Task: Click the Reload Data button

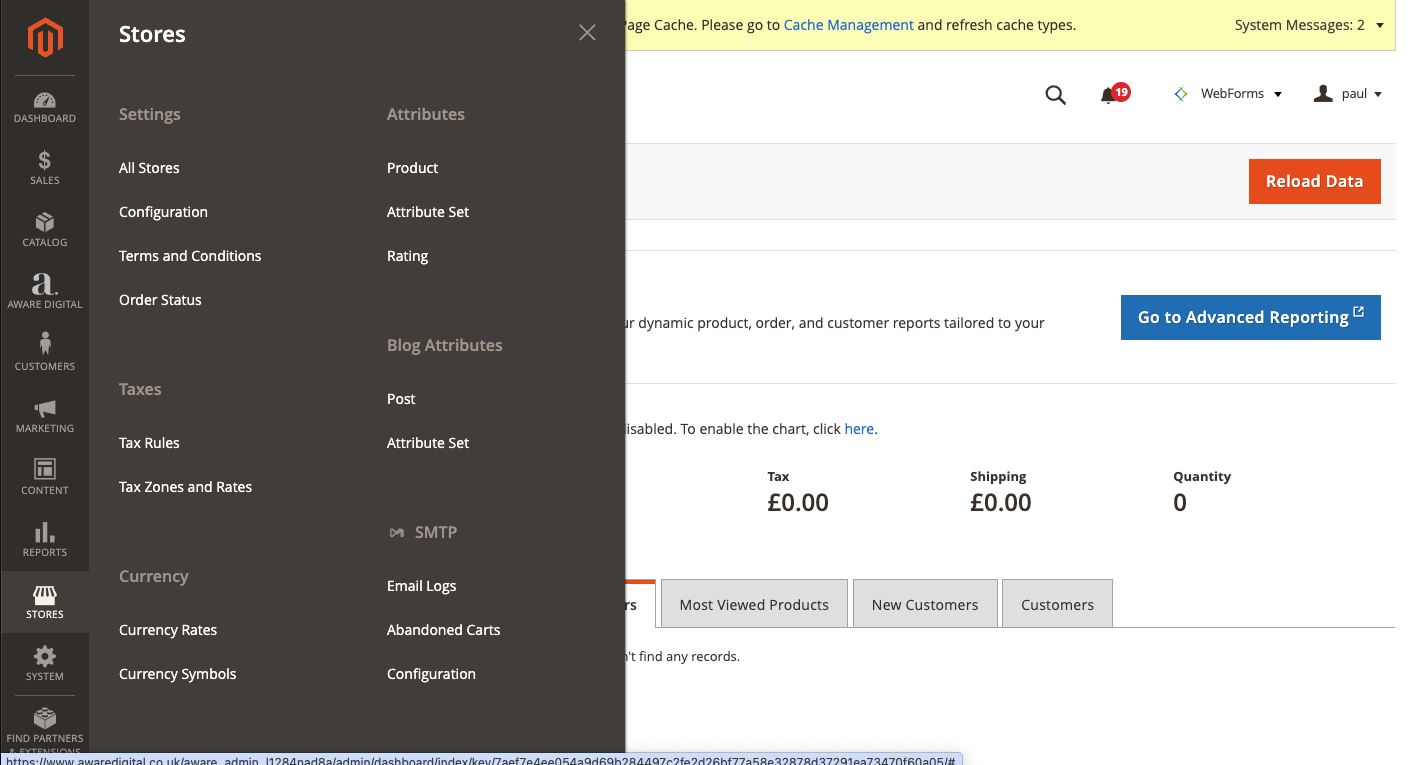Action: (1314, 181)
